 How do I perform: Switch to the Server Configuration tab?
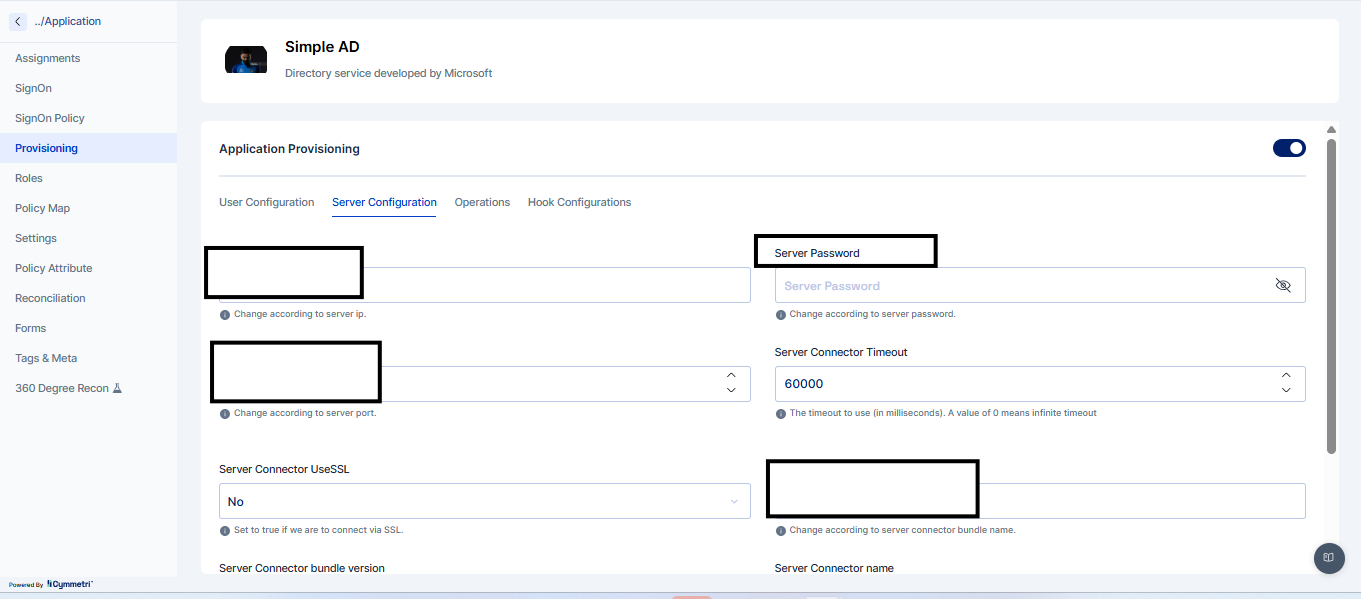pos(384,202)
